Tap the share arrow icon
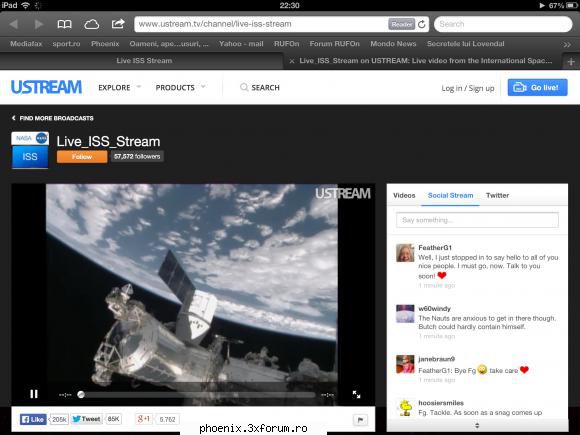Screen dimensions: 580x435 [118, 24]
